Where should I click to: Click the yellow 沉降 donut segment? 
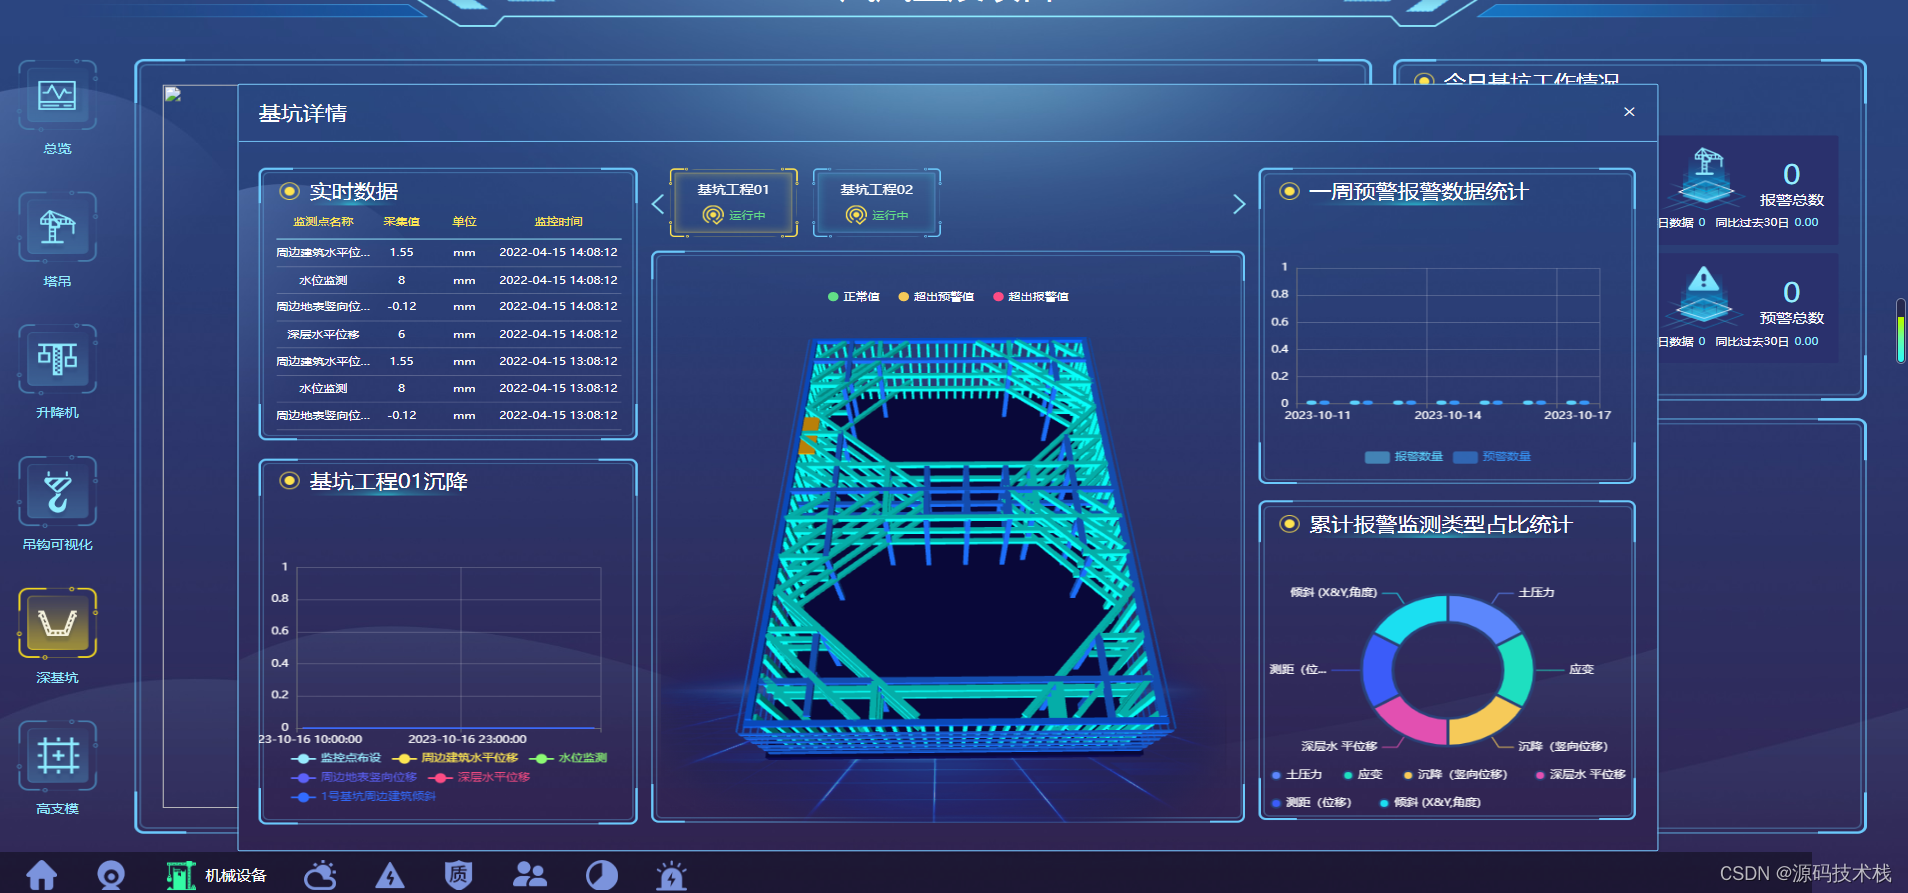coord(1481,723)
